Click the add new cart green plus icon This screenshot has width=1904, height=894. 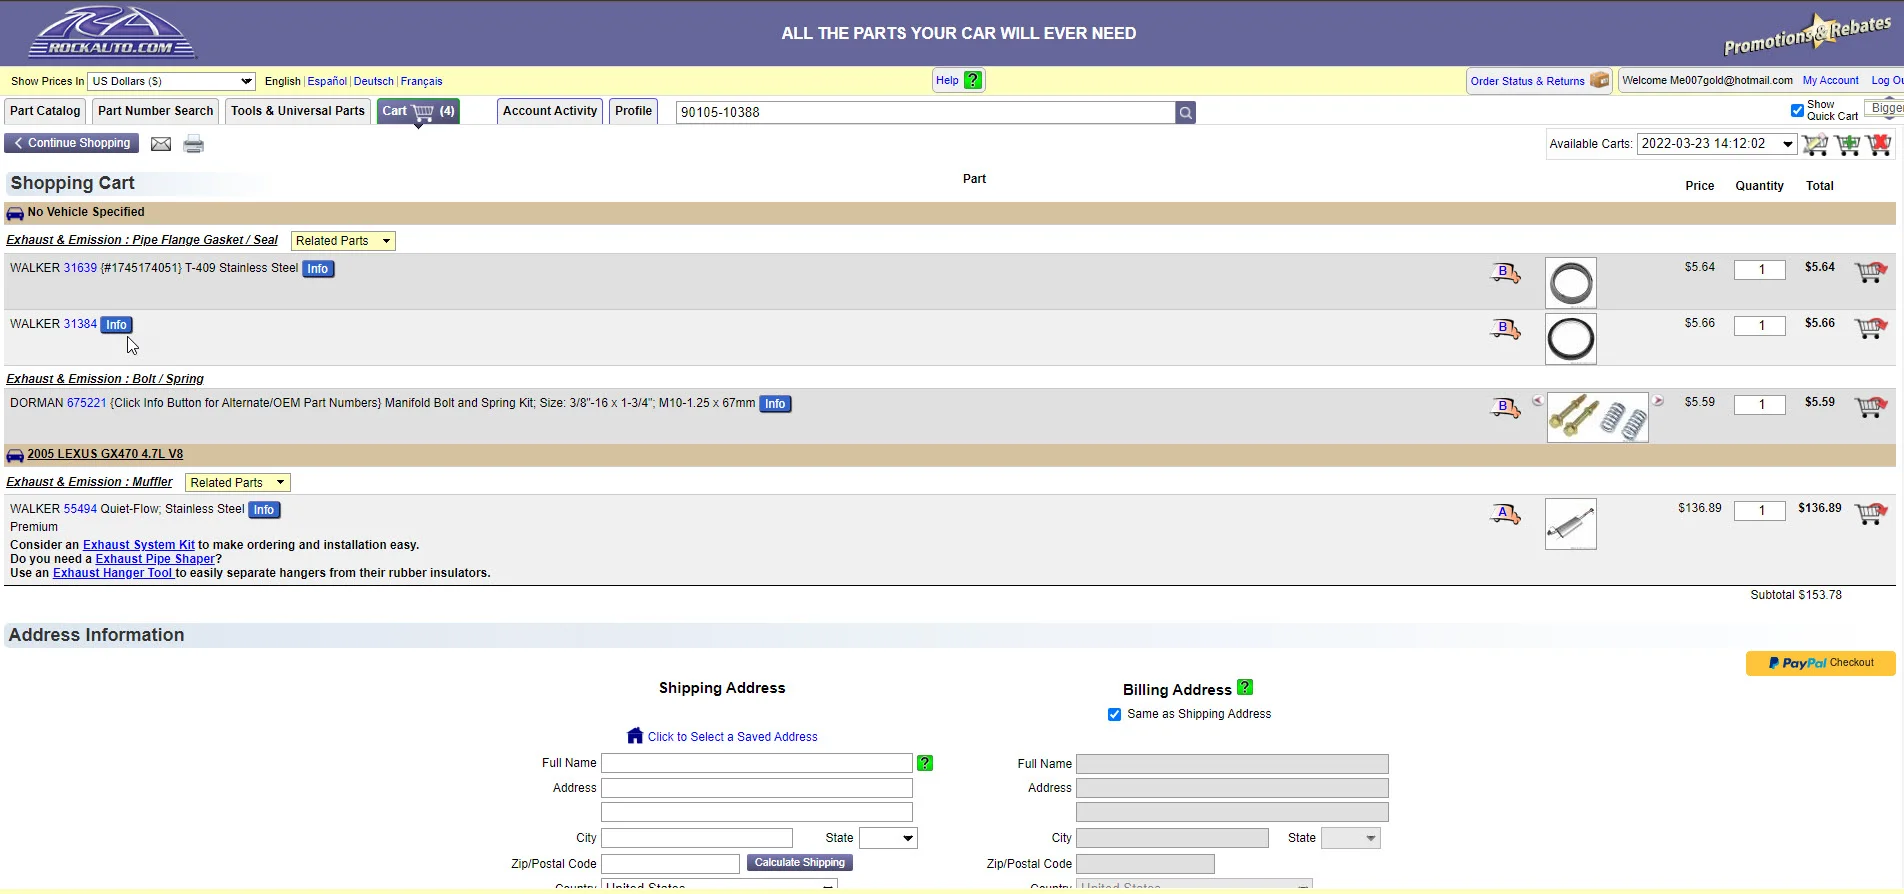coord(1847,145)
